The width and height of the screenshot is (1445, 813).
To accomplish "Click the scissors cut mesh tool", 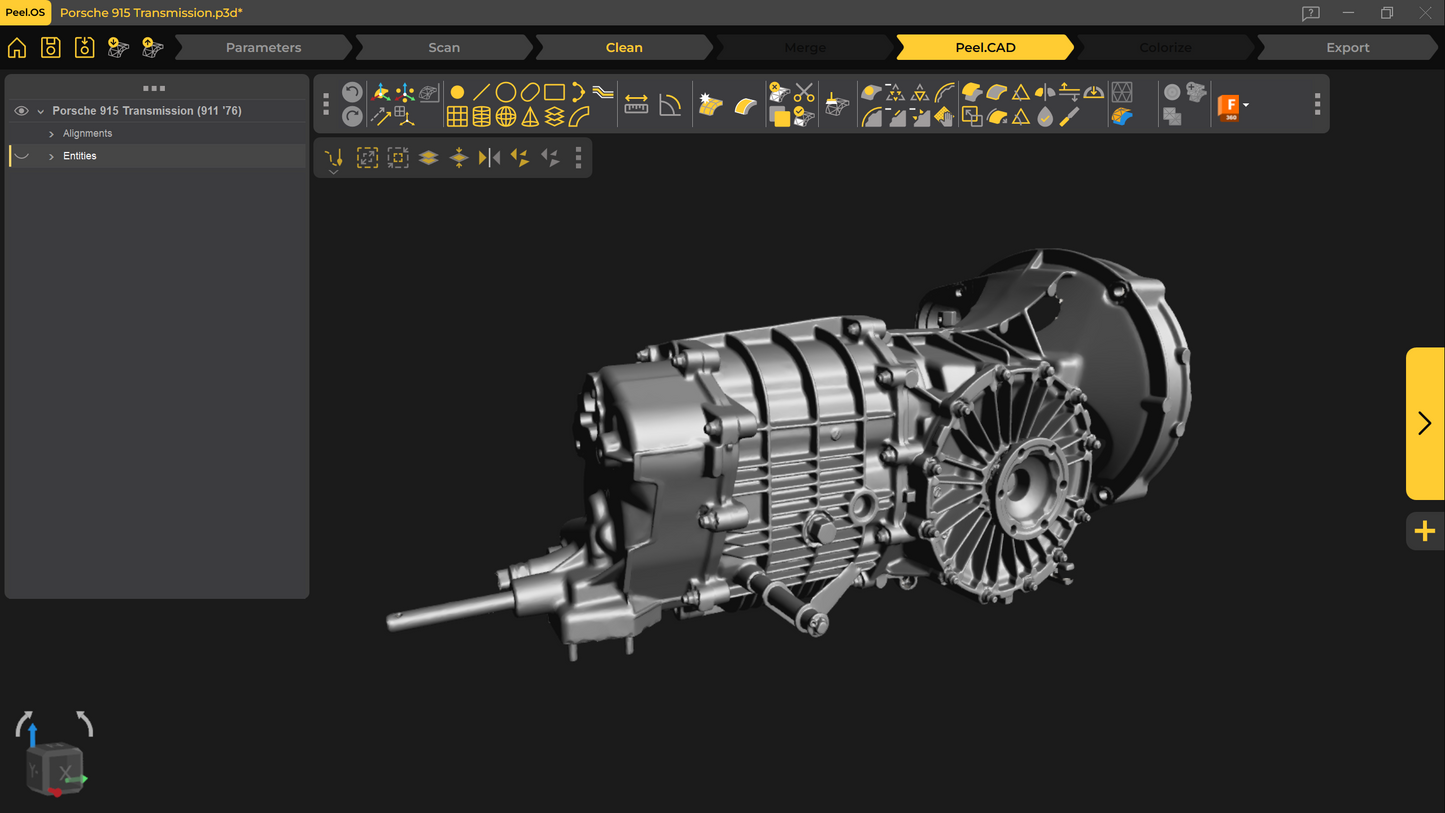I will point(804,93).
